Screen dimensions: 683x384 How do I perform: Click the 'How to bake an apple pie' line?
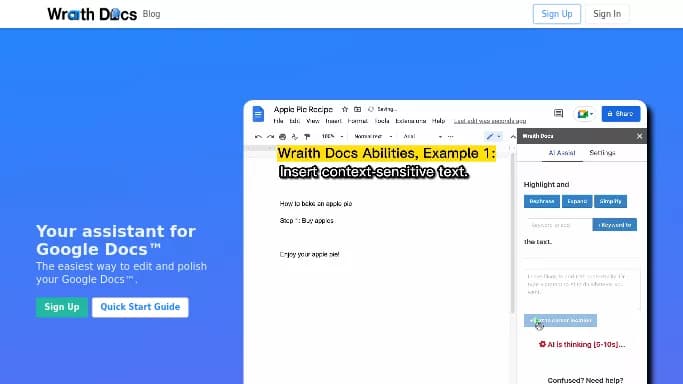coord(316,204)
